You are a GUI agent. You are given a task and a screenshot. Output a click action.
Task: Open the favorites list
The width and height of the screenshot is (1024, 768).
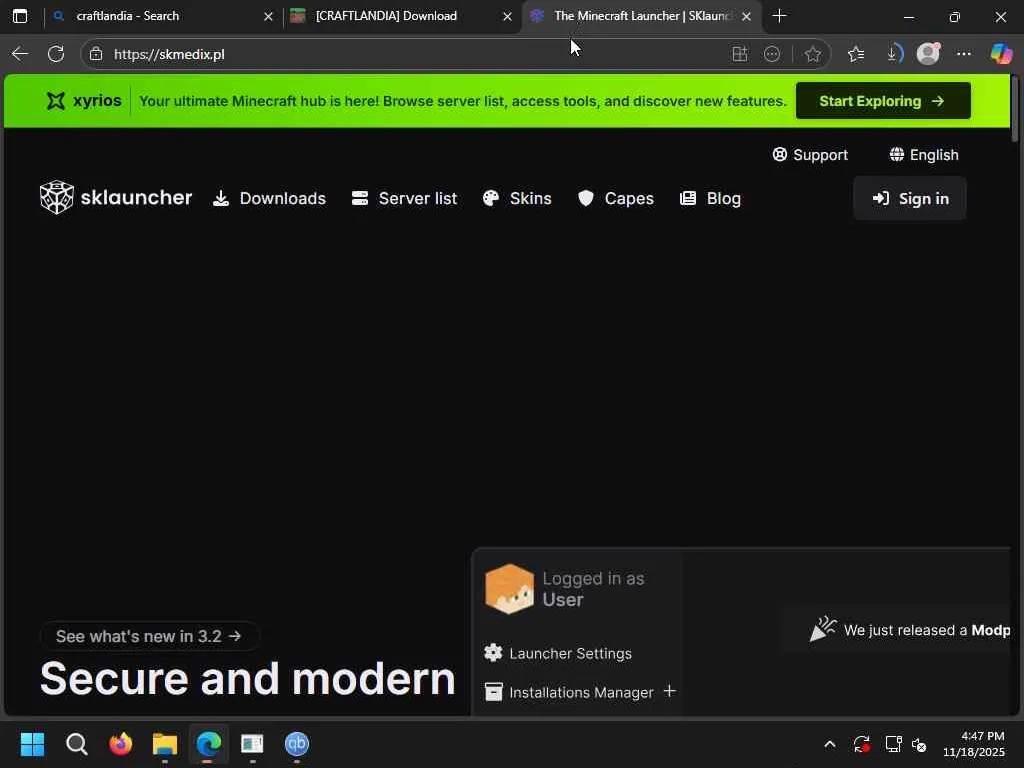tap(856, 54)
